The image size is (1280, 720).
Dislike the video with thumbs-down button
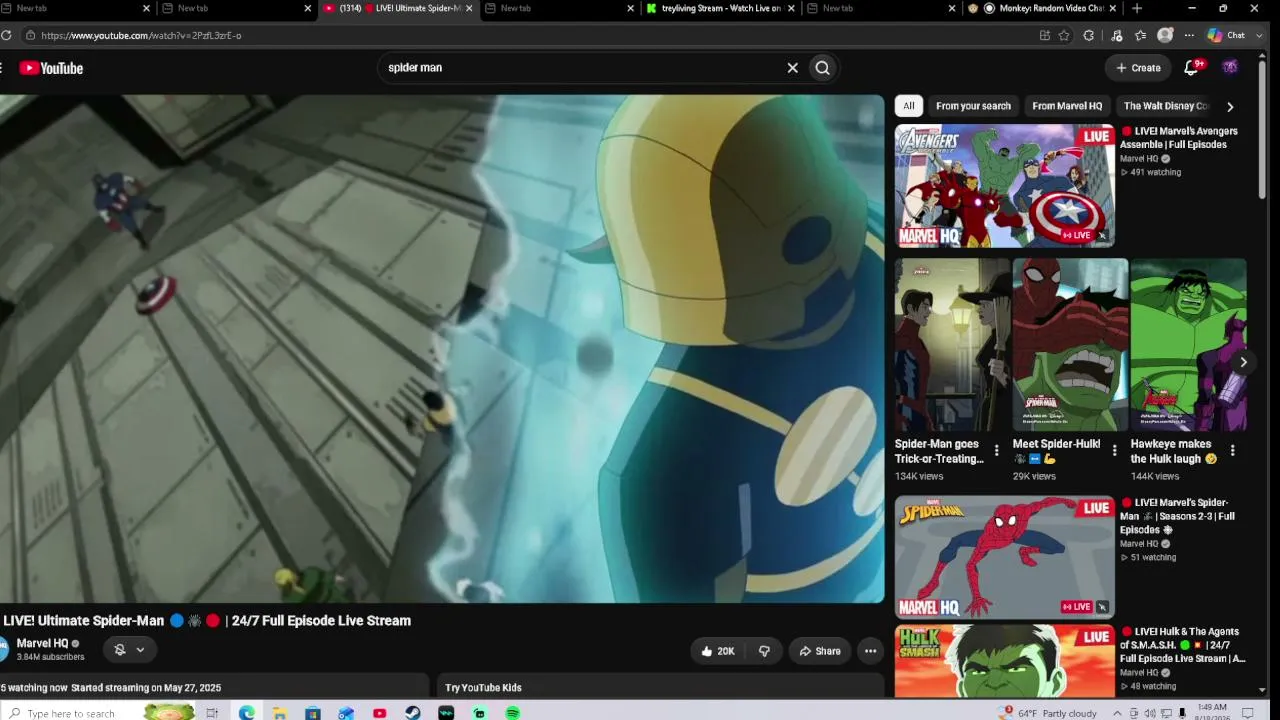764,651
